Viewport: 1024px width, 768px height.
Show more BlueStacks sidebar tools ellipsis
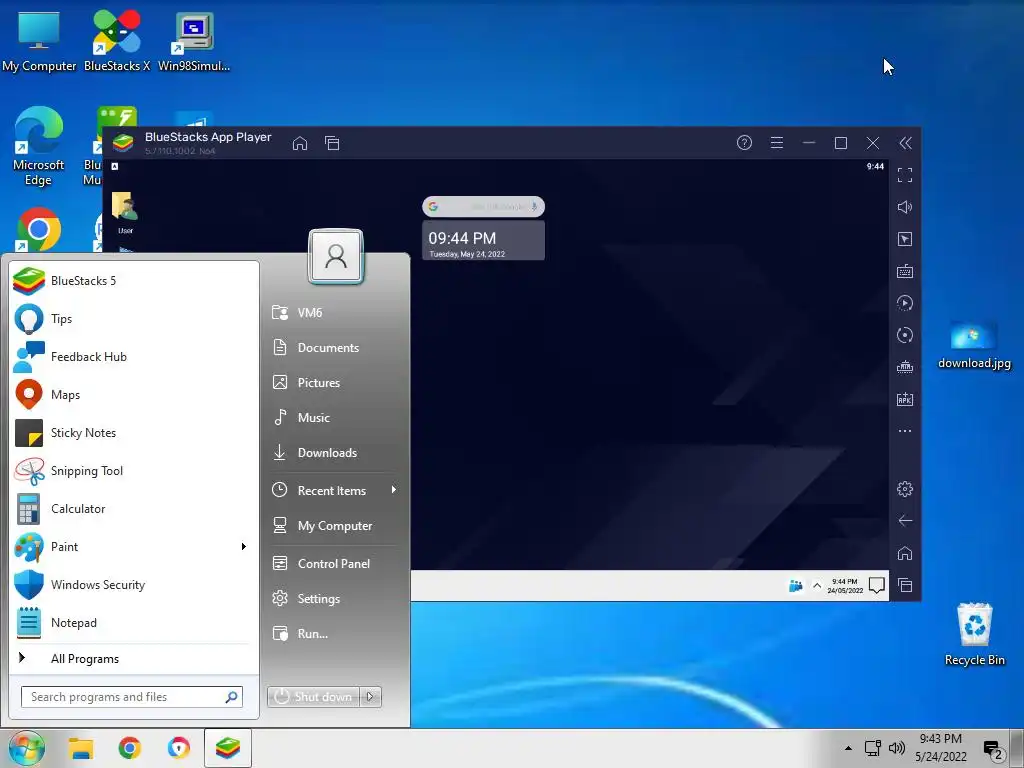[904, 431]
